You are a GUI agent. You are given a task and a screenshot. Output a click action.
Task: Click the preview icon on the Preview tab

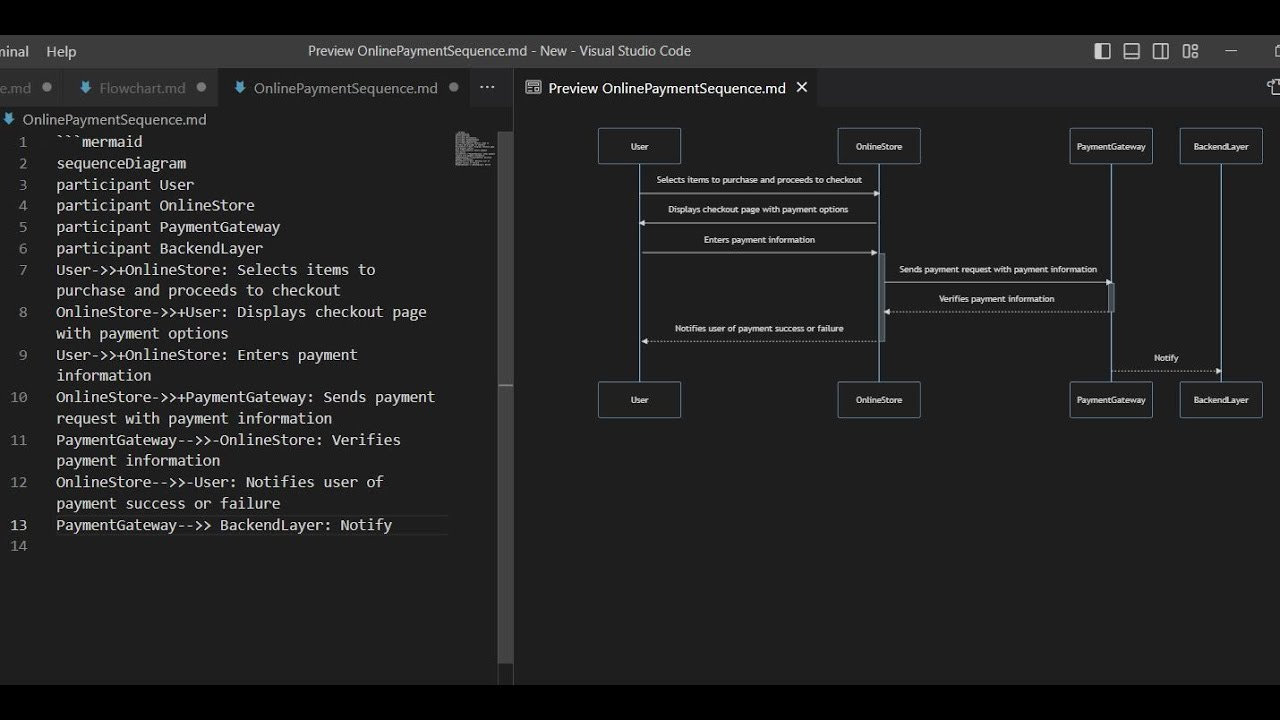533,88
